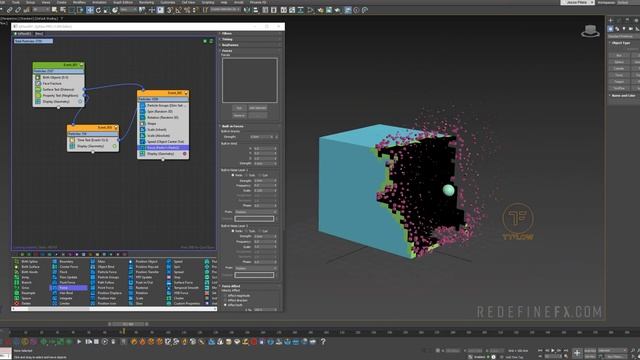Viewport: 640px width, 360px height.
Task: Open the [New] flow tab
Action: click(39, 33)
